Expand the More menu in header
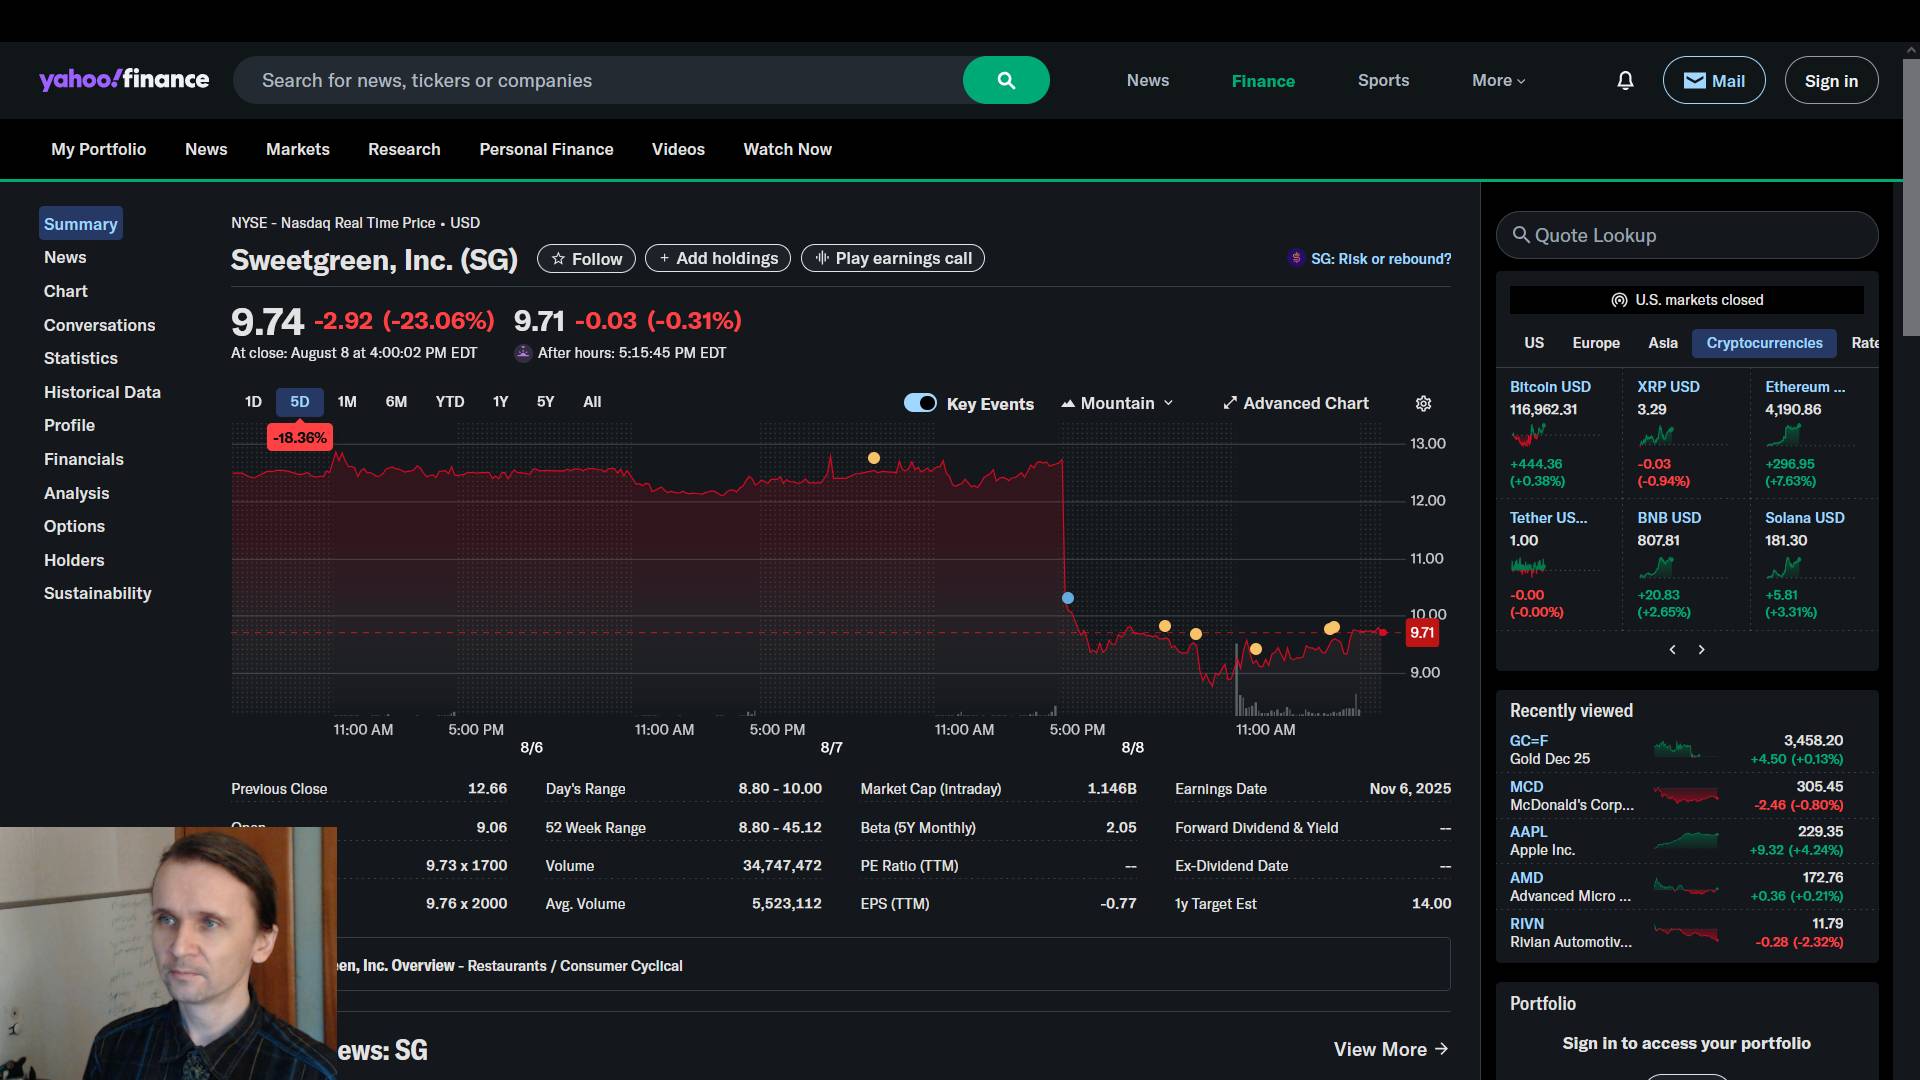The height and width of the screenshot is (1080, 1920). pyautogui.click(x=1498, y=80)
